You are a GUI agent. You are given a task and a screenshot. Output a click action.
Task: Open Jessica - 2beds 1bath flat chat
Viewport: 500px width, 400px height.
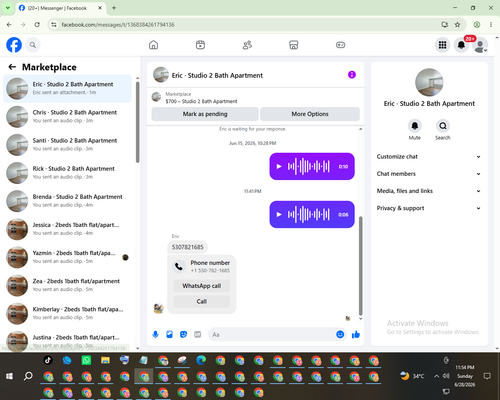tap(67, 229)
